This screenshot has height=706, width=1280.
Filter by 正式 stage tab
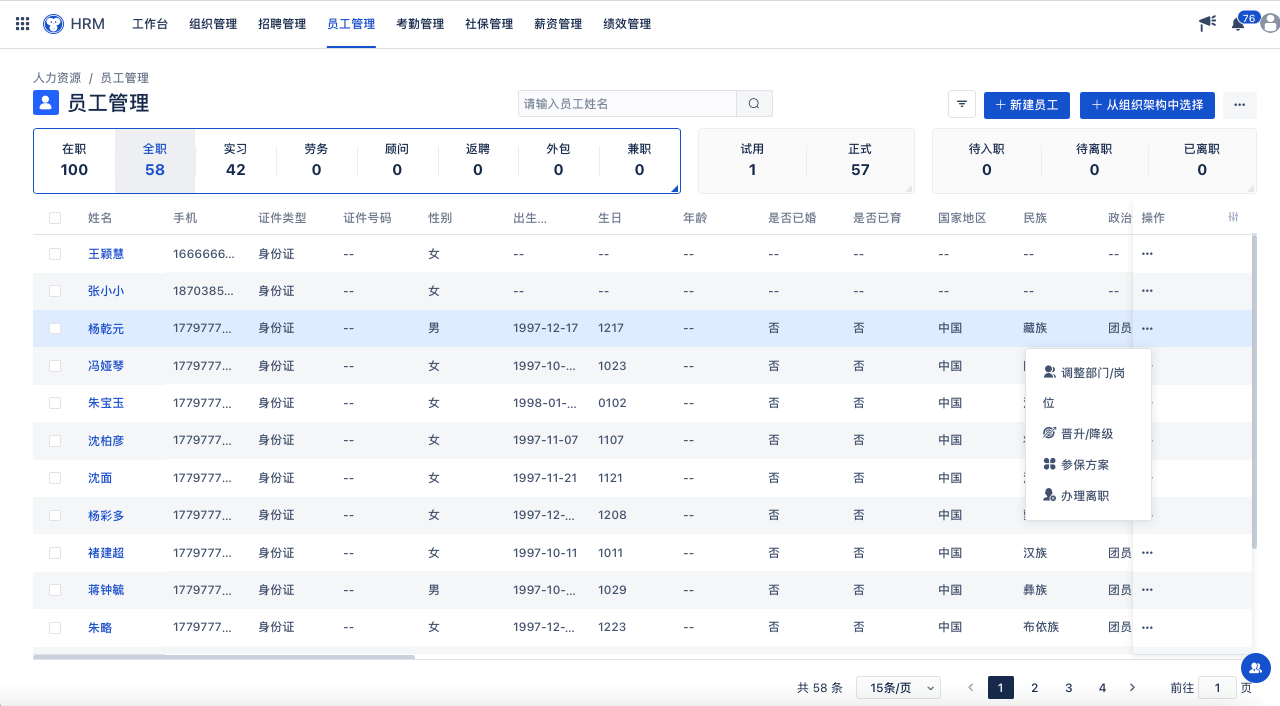tap(860, 160)
